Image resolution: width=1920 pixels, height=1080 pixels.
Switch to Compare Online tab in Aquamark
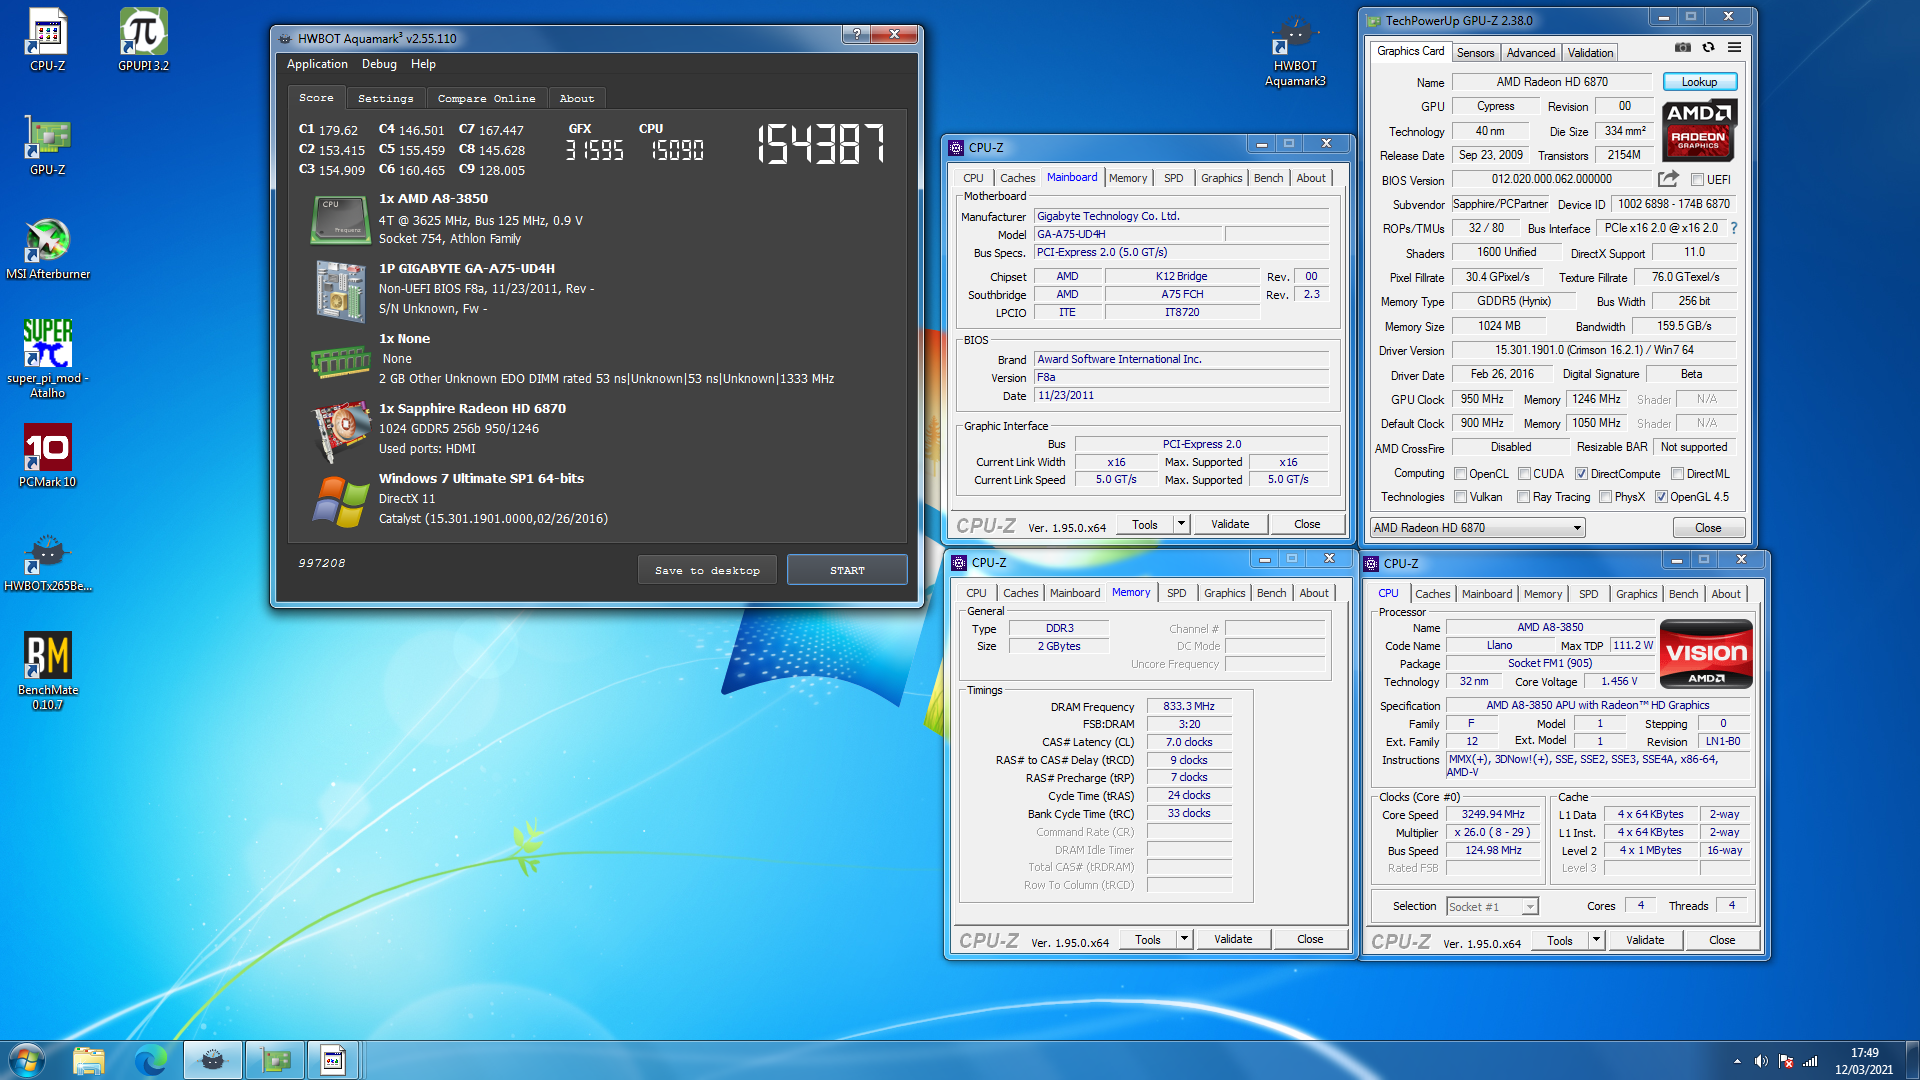[486, 98]
